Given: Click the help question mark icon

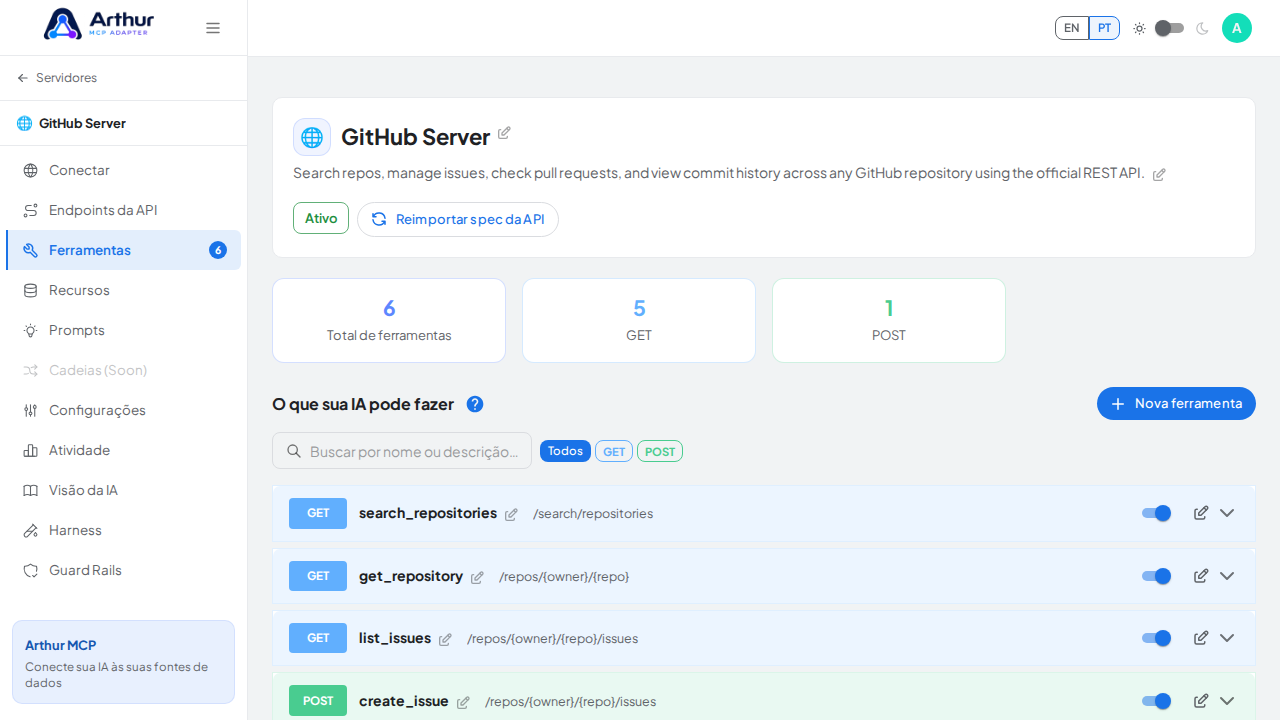Looking at the screenshot, I should 475,404.
